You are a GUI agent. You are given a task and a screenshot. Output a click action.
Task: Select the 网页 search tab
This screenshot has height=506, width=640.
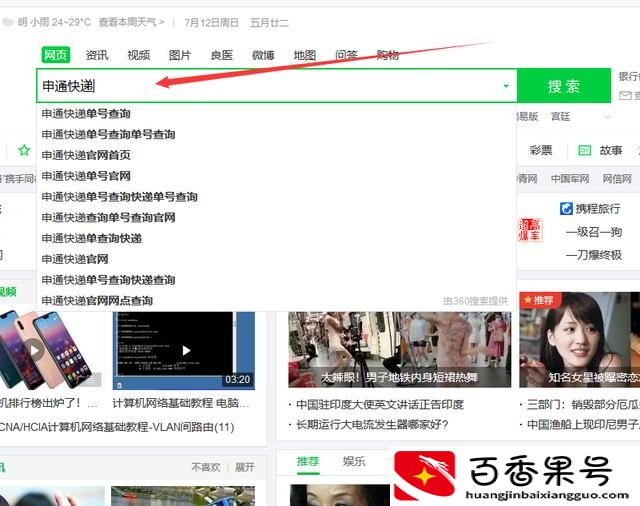(56, 55)
